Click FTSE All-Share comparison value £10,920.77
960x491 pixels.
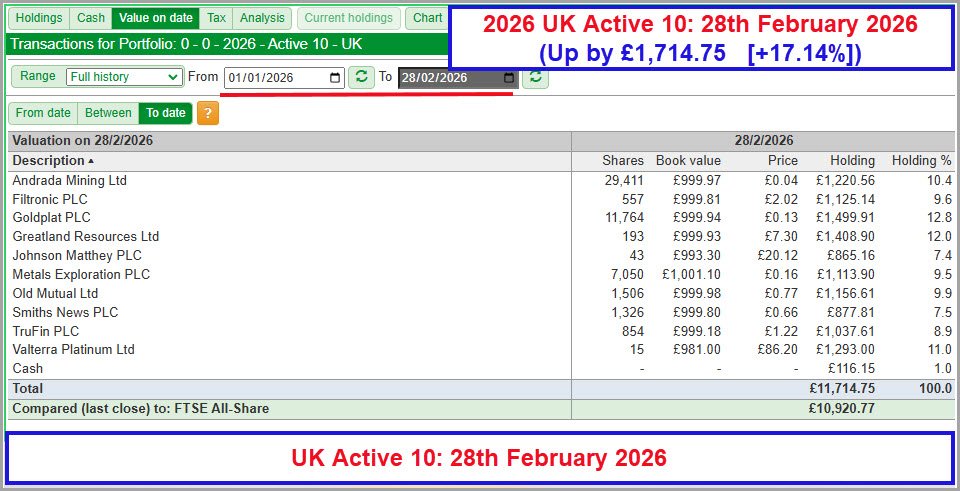pyautogui.click(x=841, y=408)
